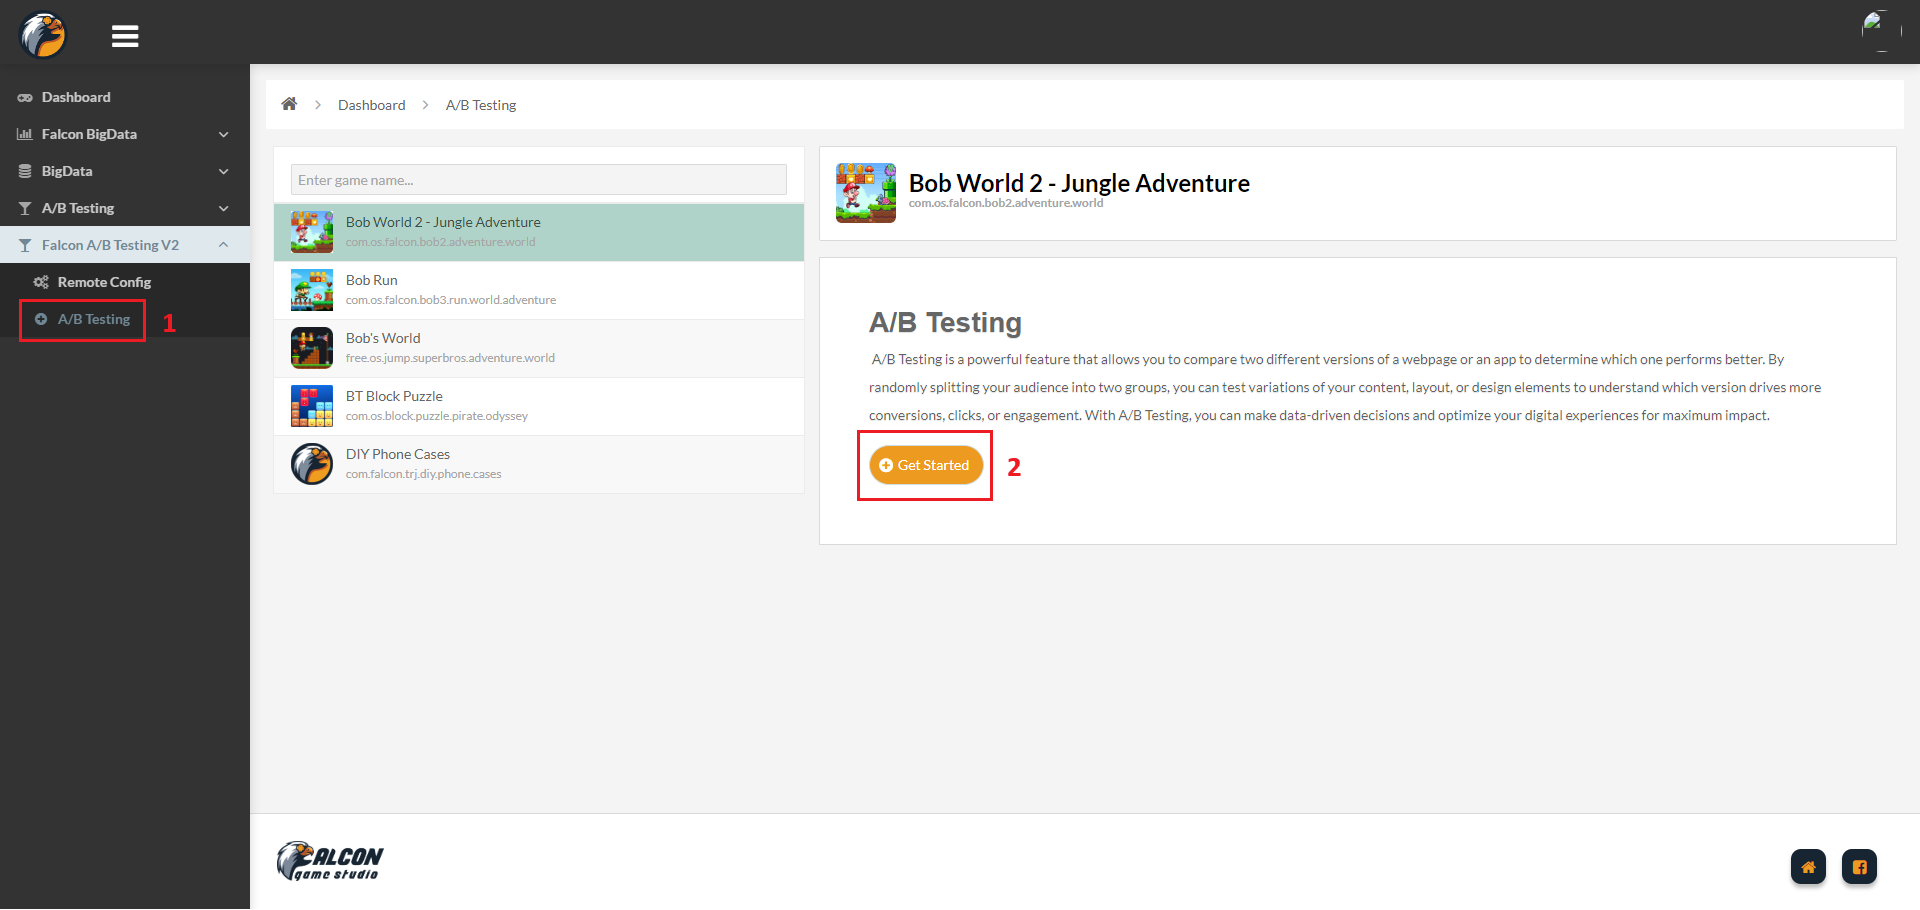Expand the Falcon BigData chevron
Screen dimensions: 1920x910
[224, 134]
